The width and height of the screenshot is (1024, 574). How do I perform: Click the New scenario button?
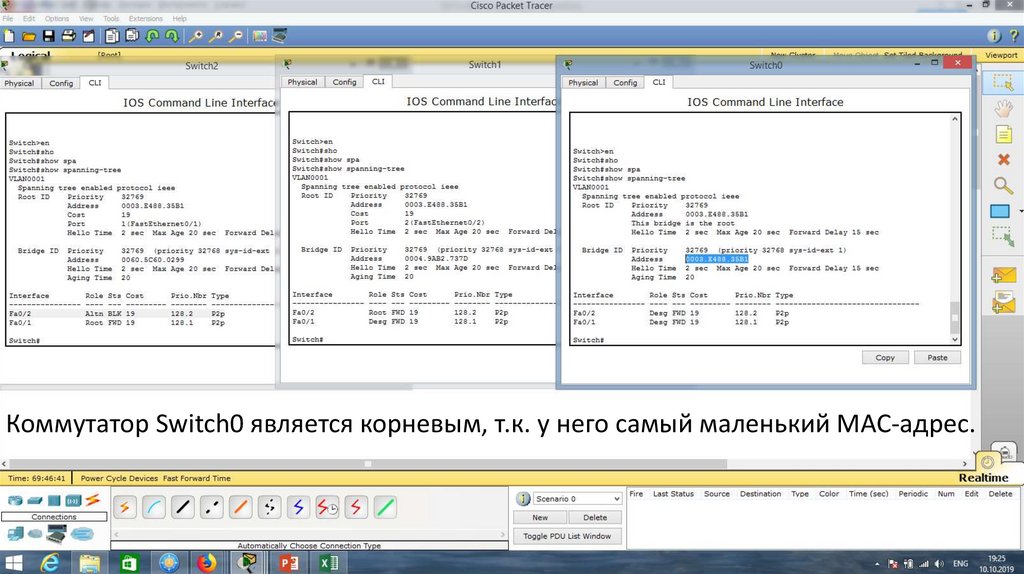[x=540, y=518]
